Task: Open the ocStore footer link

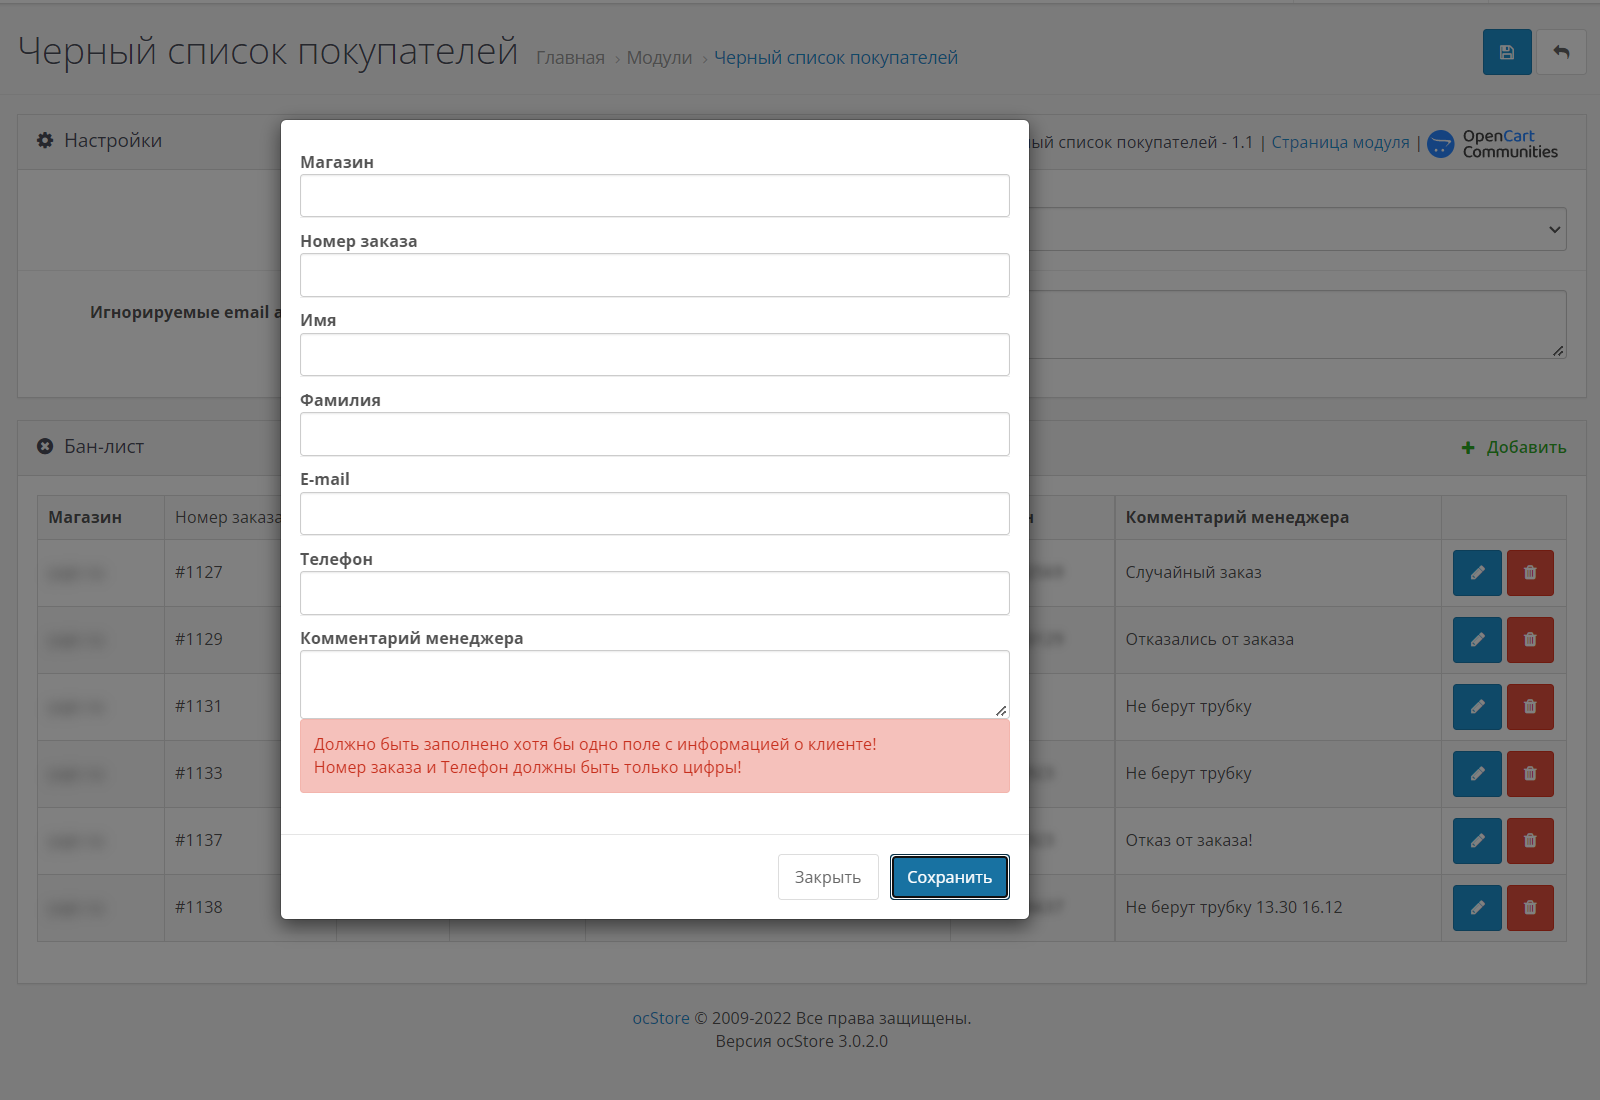Action: pos(661,1018)
